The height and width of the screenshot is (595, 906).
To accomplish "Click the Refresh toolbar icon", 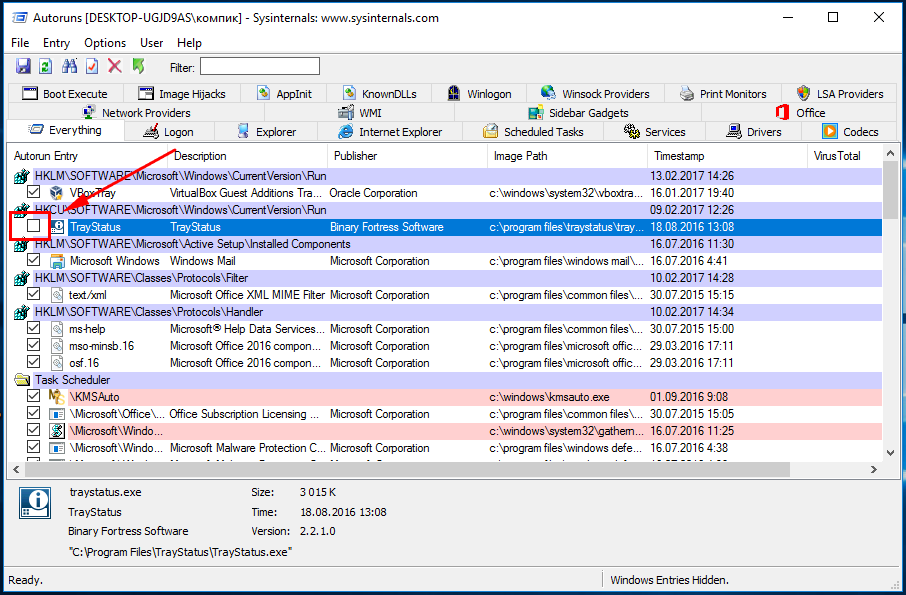I will pyautogui.click(x=46, y=66).
